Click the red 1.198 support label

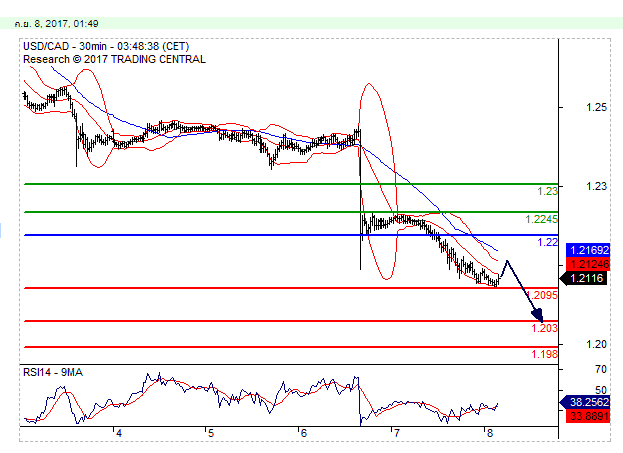coord(545,354)
